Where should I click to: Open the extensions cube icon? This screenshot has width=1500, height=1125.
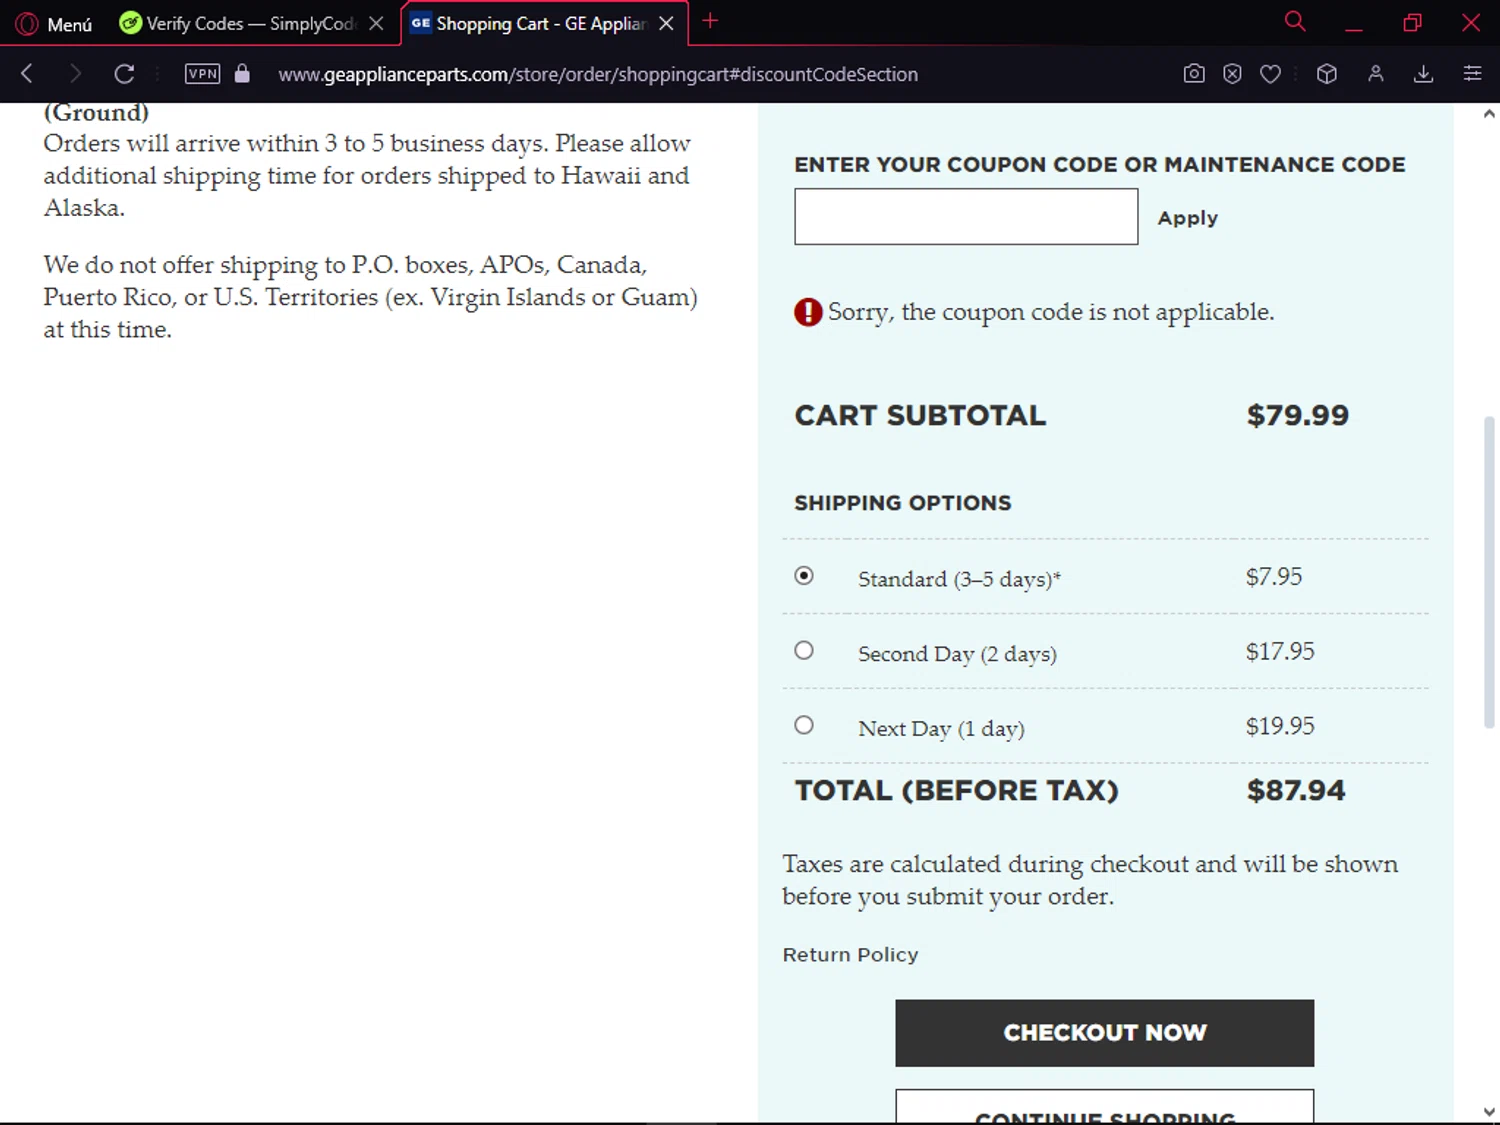(1327, 73)
